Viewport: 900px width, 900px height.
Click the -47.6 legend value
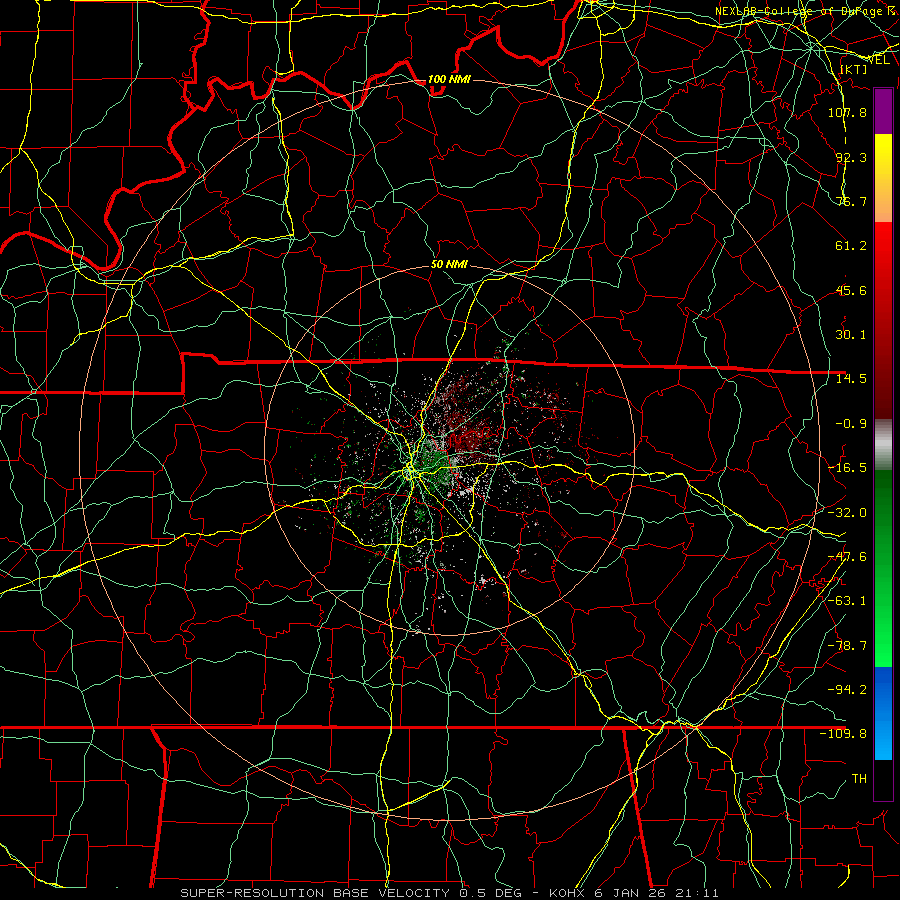(x=847, y=557)
